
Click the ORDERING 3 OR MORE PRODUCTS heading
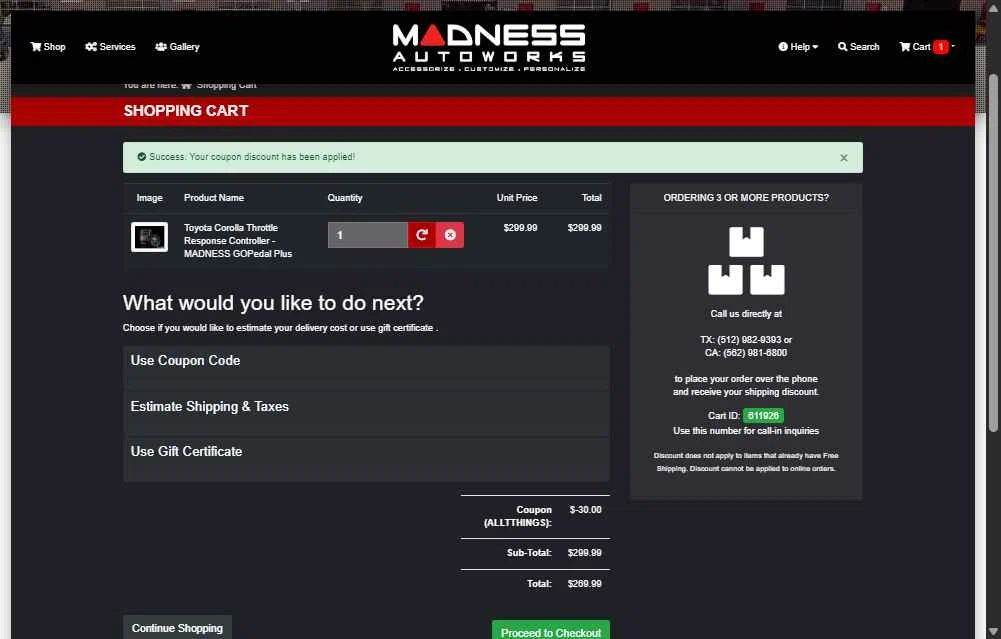(x=746, y=198)
